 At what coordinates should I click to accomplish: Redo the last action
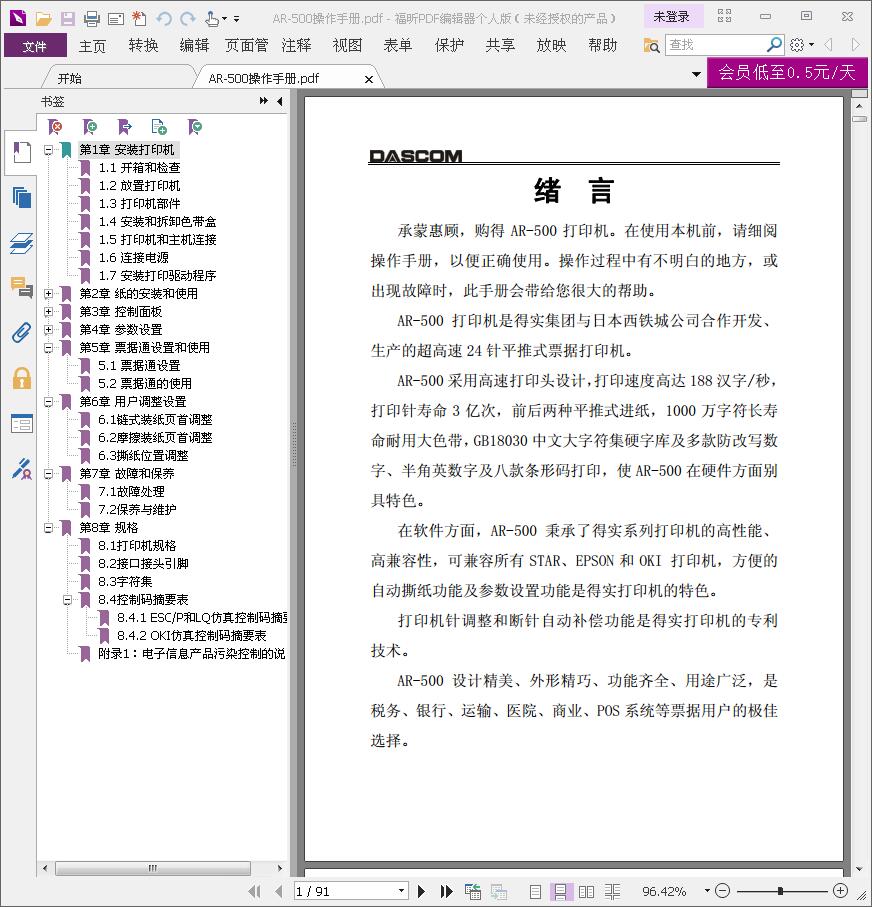187,19
